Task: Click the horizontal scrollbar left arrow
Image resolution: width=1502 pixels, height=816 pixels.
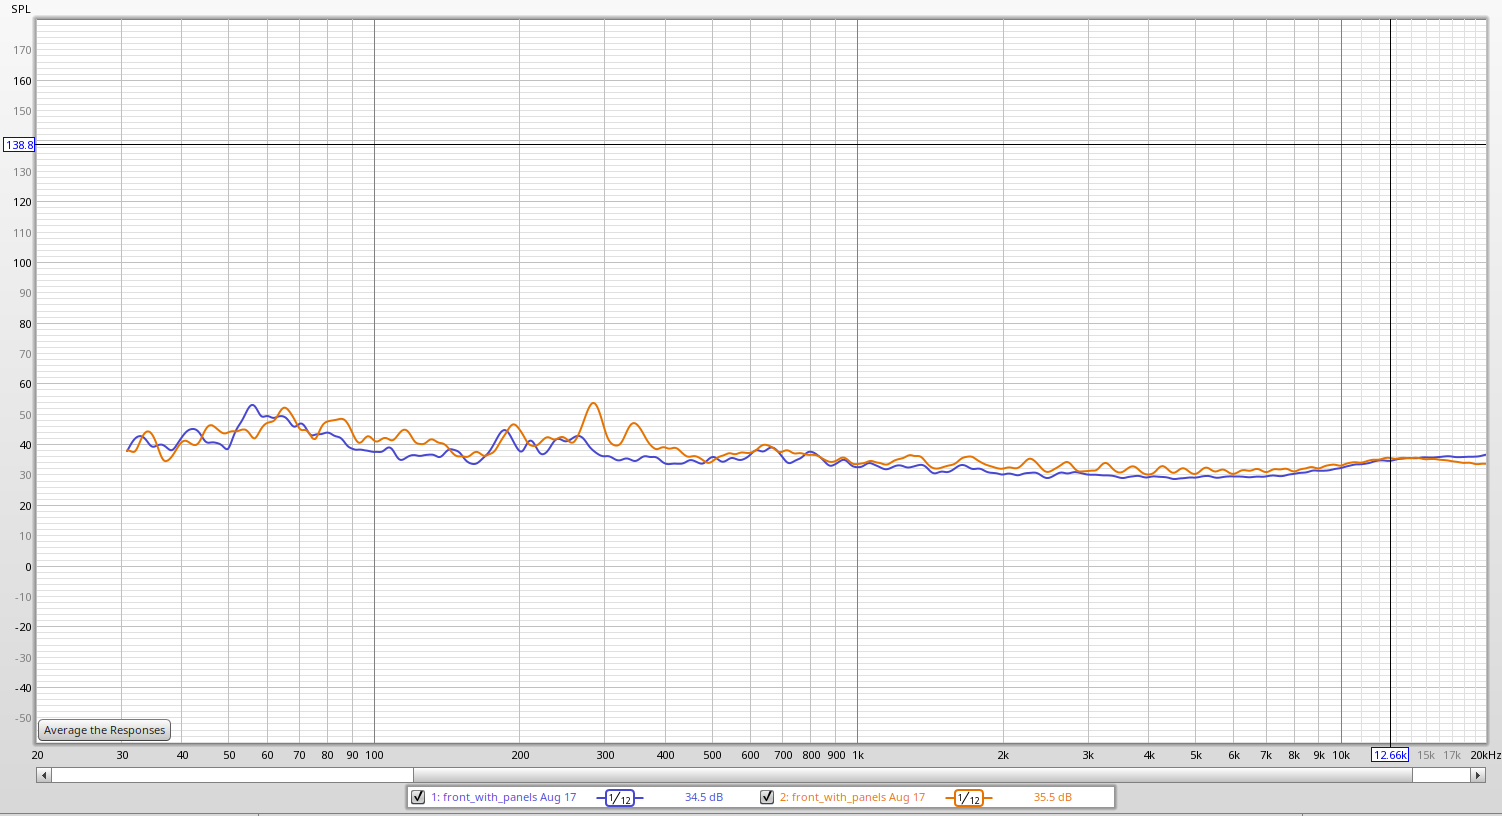Action: tap(44, 775)
